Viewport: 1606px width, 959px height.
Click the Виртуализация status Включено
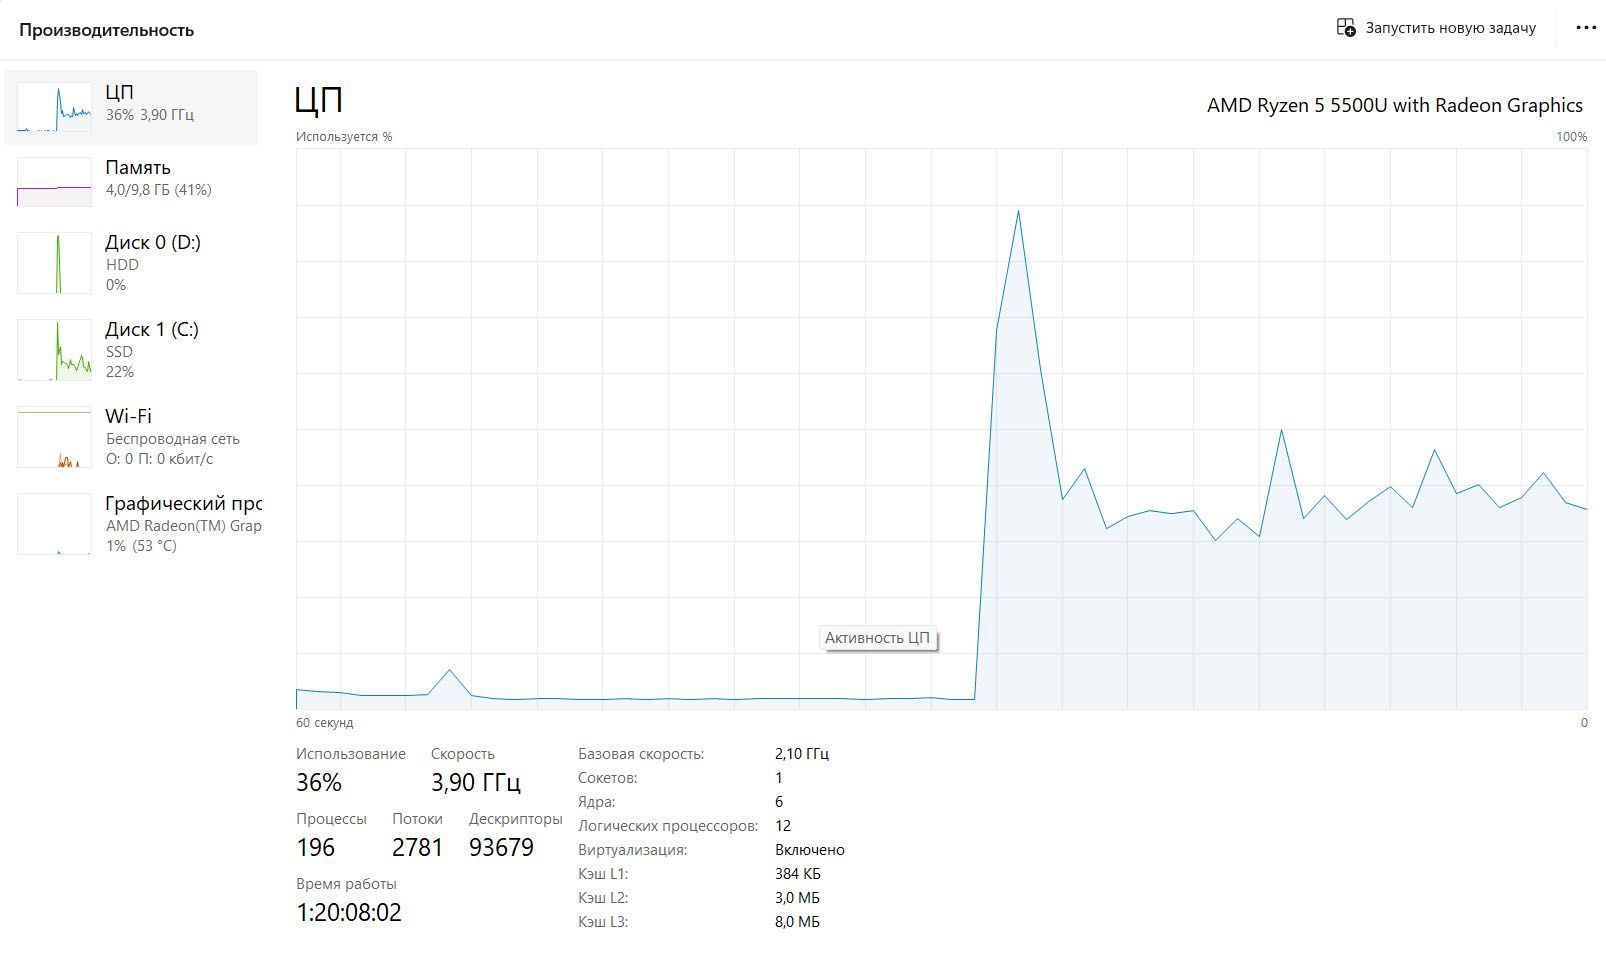coord(810,850)
